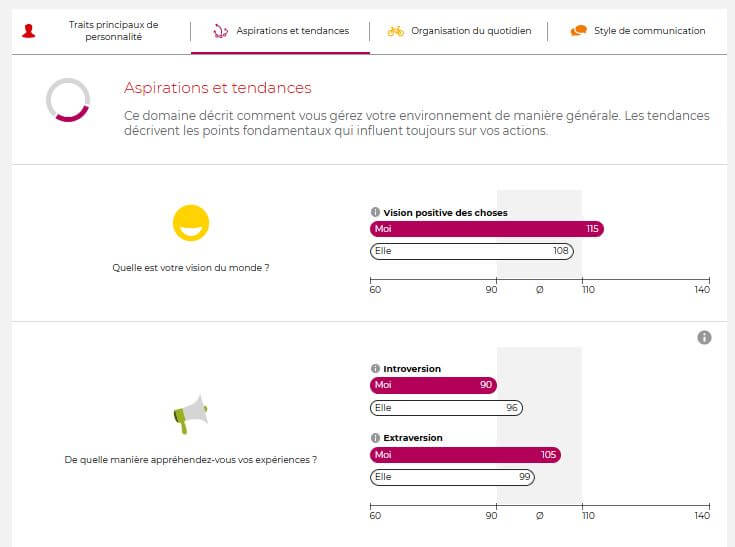Click the Elle Extraversion bar showing 99

[x=452, y=477]
